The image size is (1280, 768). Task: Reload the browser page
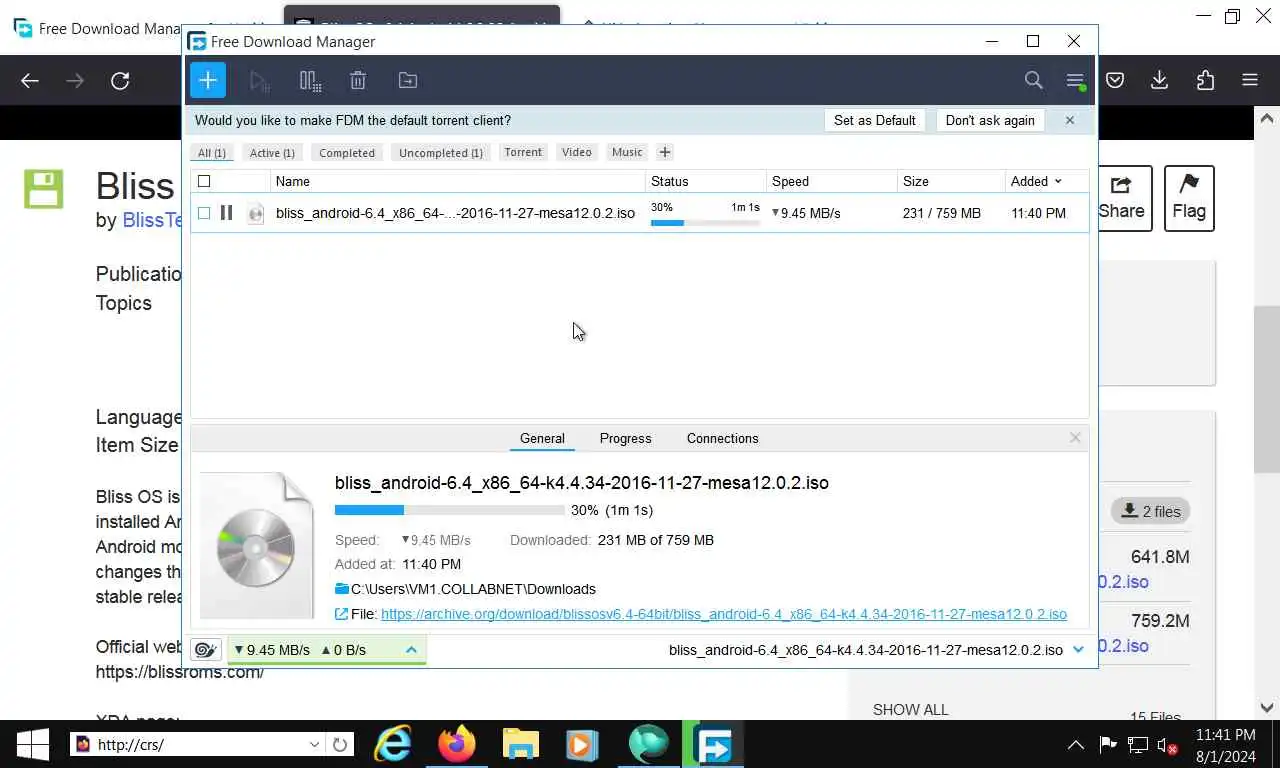[x=120, y=81]
